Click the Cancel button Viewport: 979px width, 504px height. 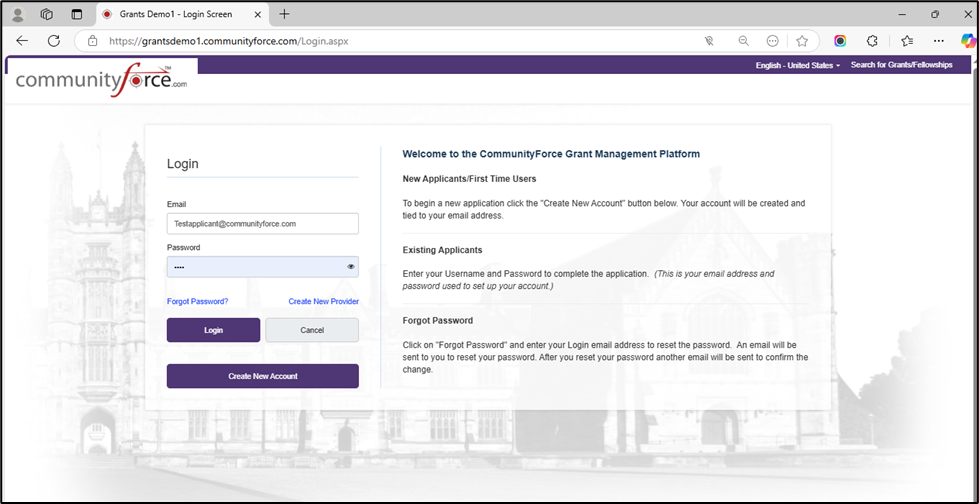[x=312, y=330]
